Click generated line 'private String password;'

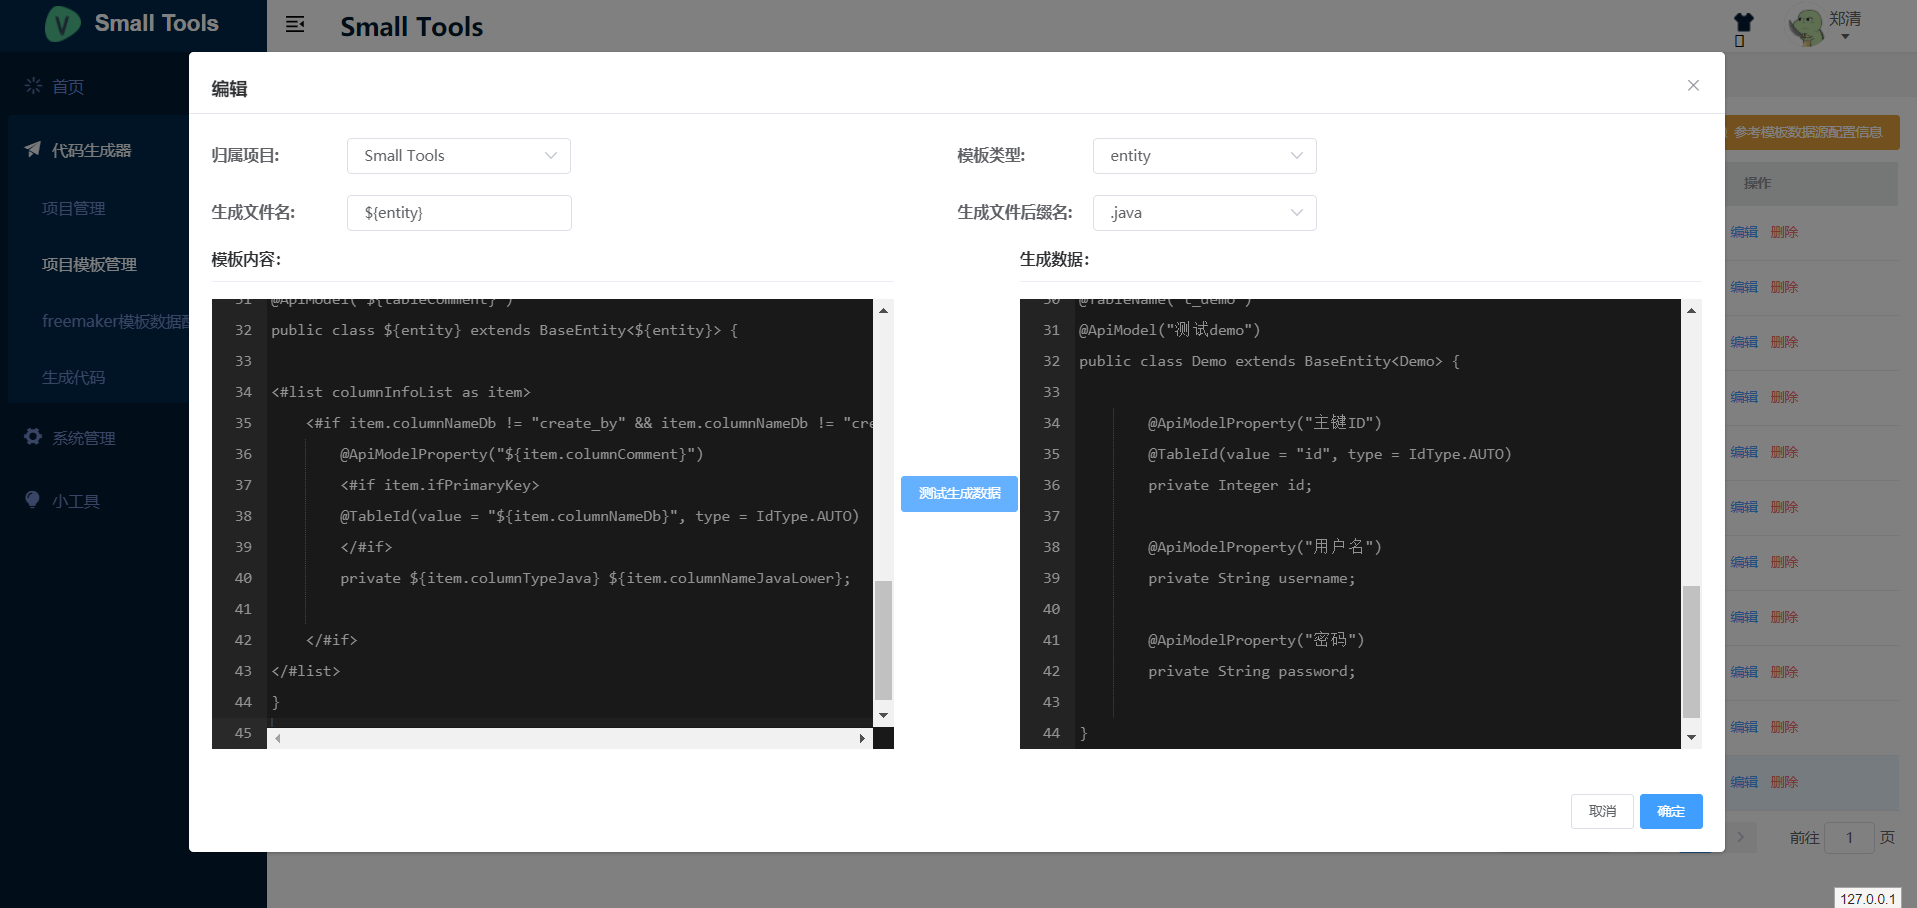(1252, 671)
